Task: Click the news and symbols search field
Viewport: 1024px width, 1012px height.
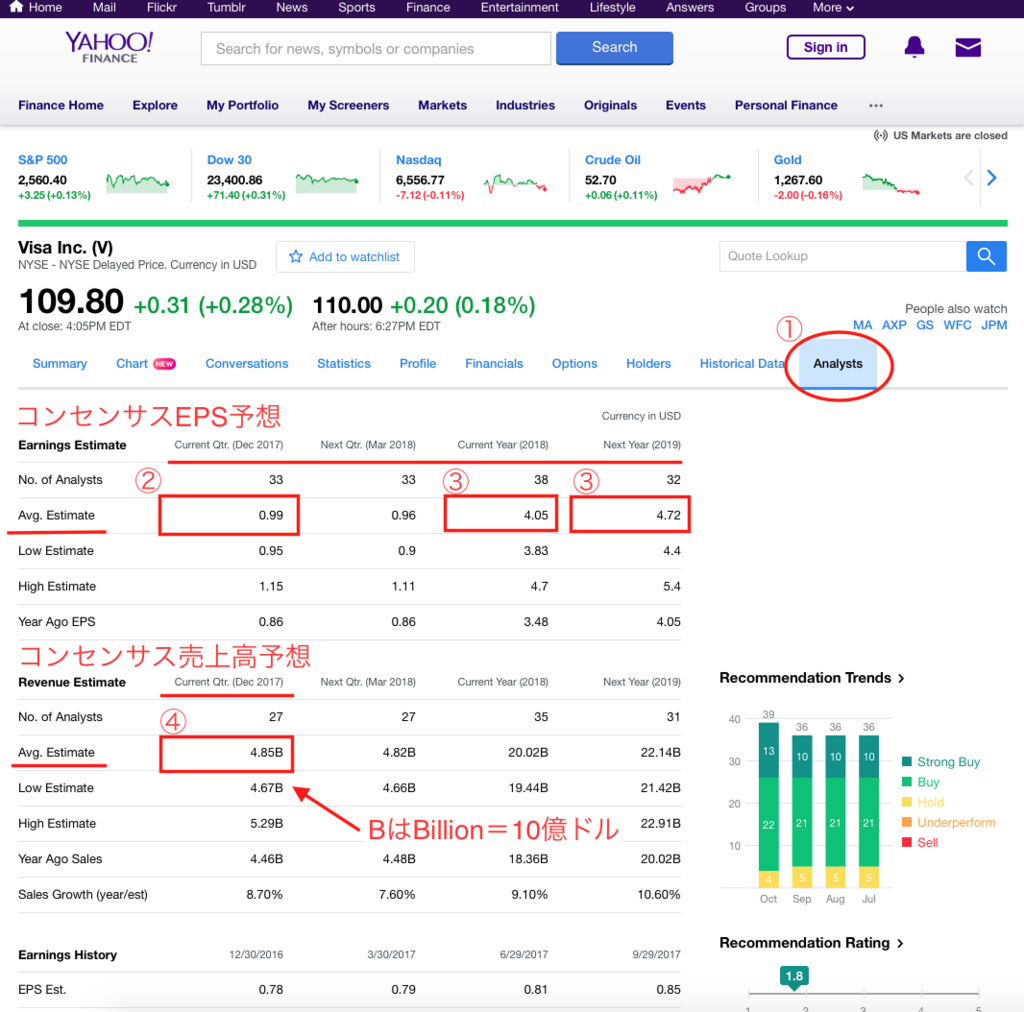Action: click(376, 48)
